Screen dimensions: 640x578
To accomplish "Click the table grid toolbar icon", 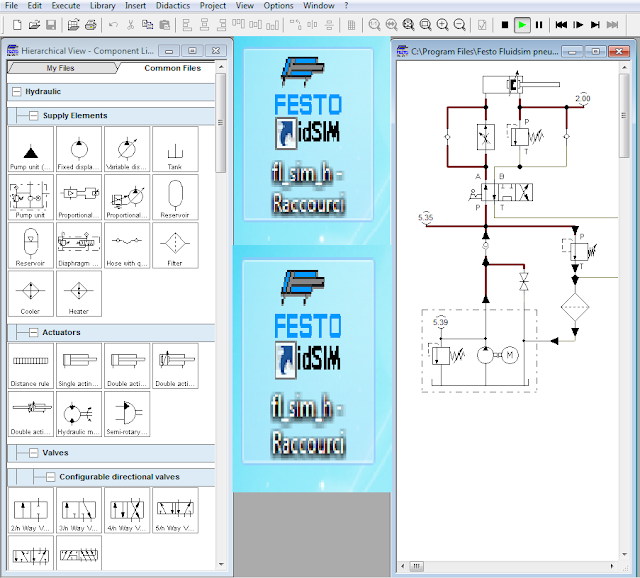I will (351, 25).
